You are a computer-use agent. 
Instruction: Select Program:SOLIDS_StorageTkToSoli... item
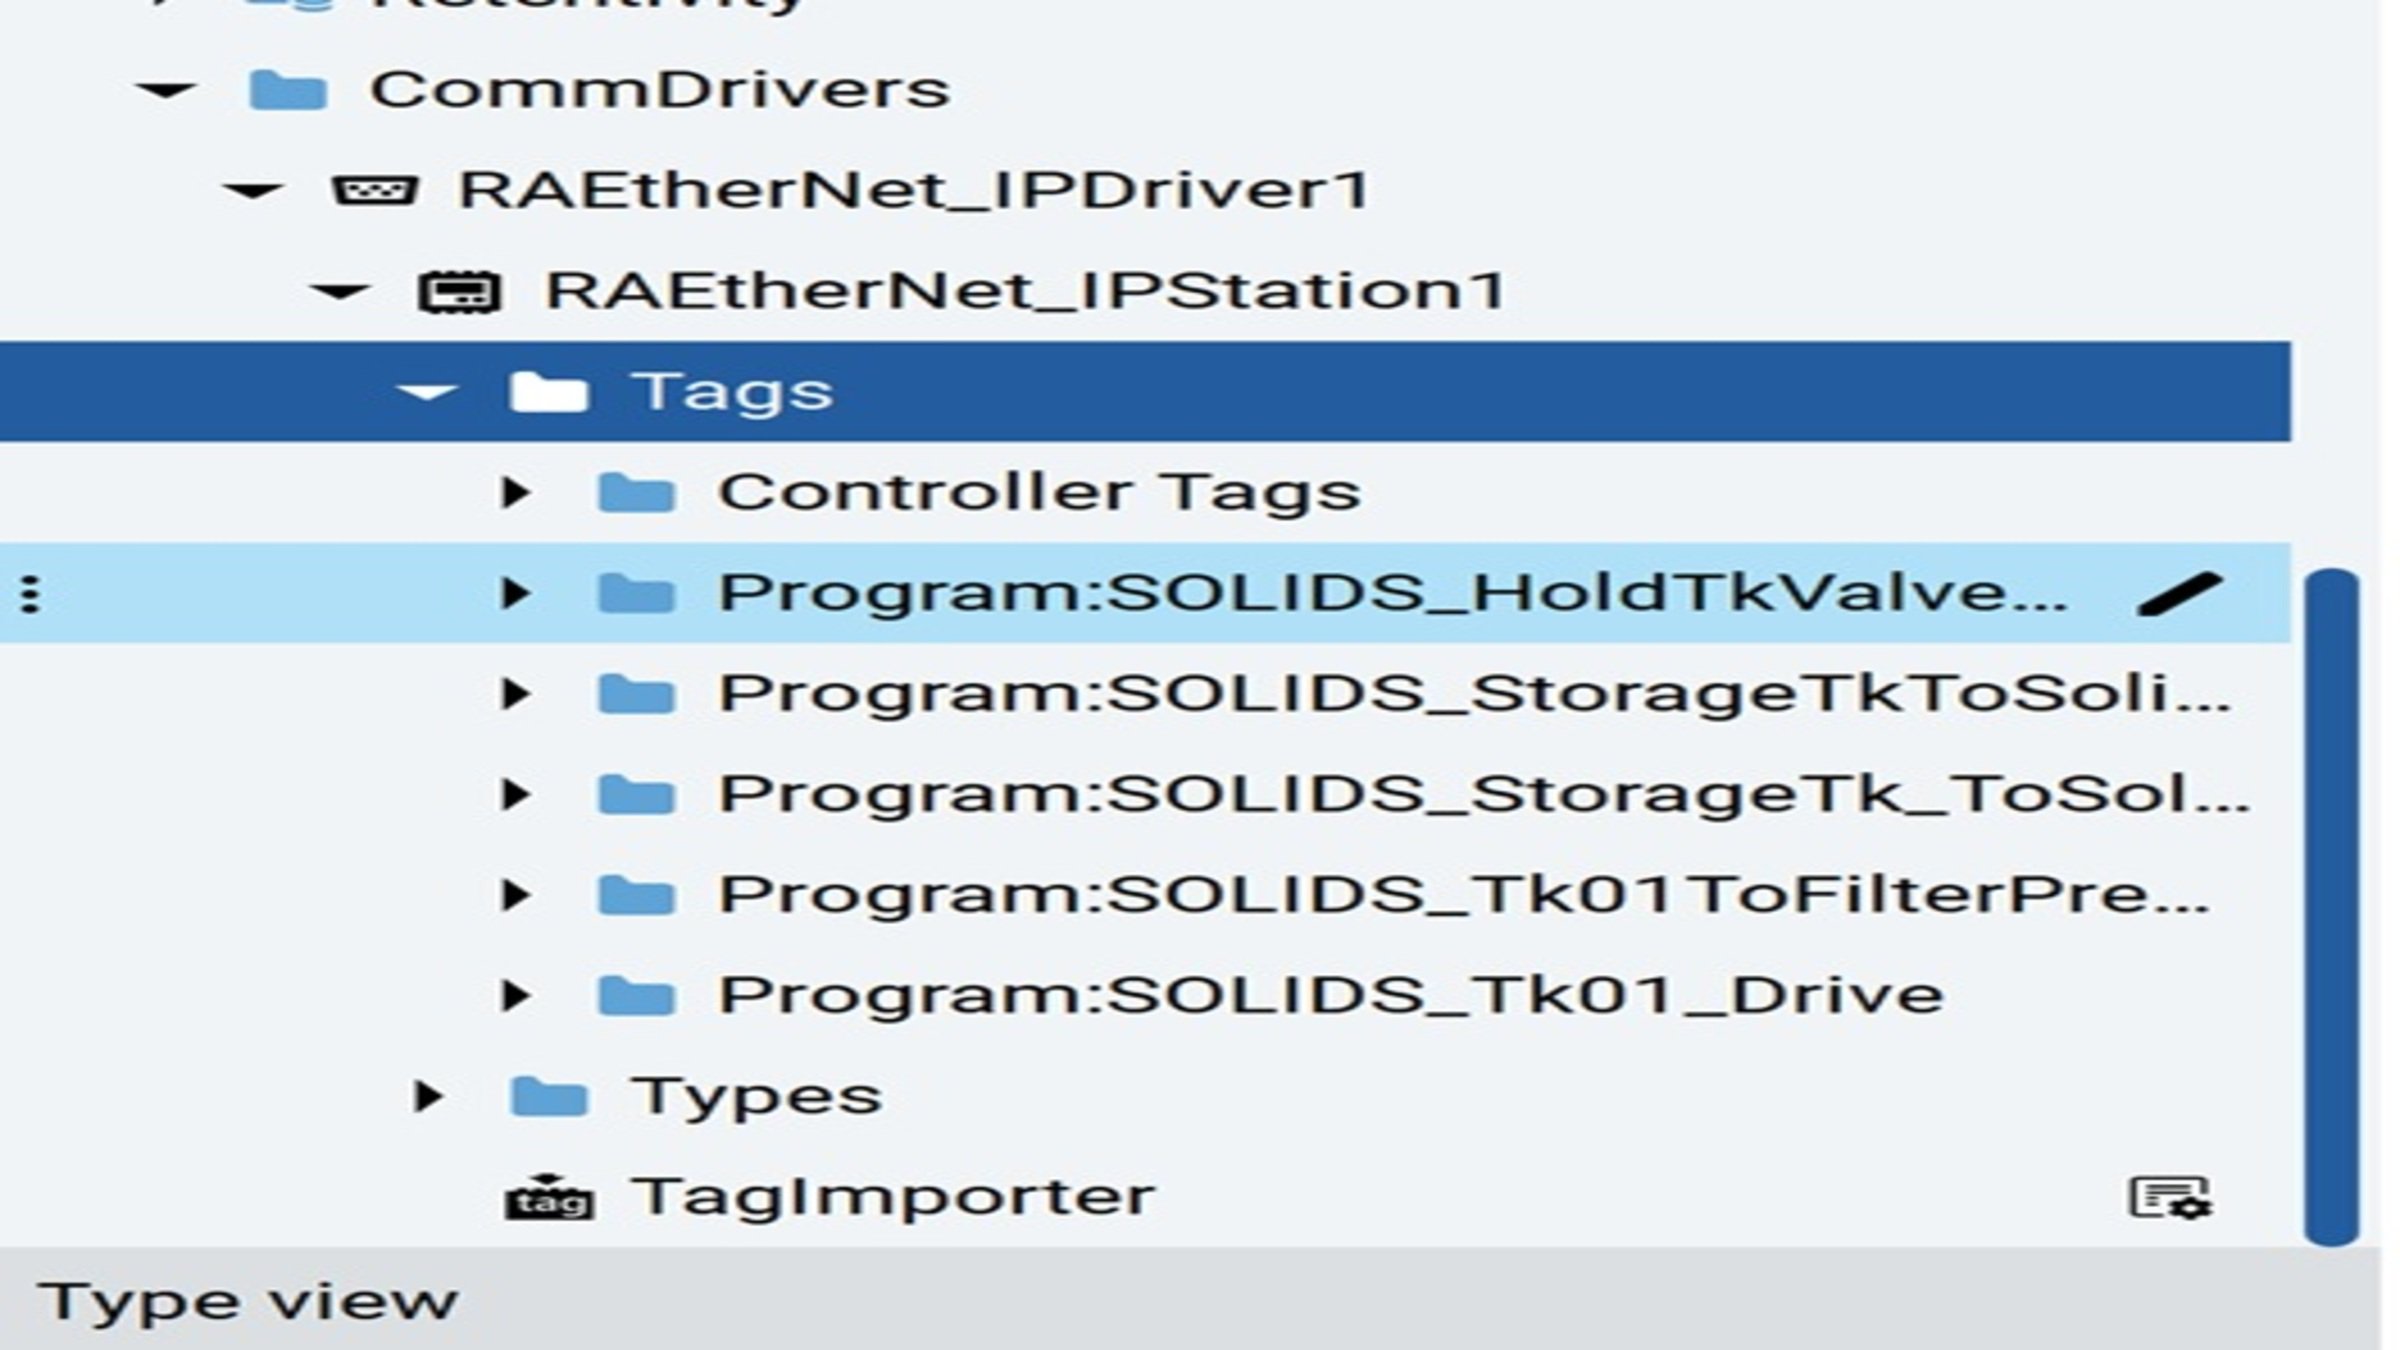coord(1475,693)
